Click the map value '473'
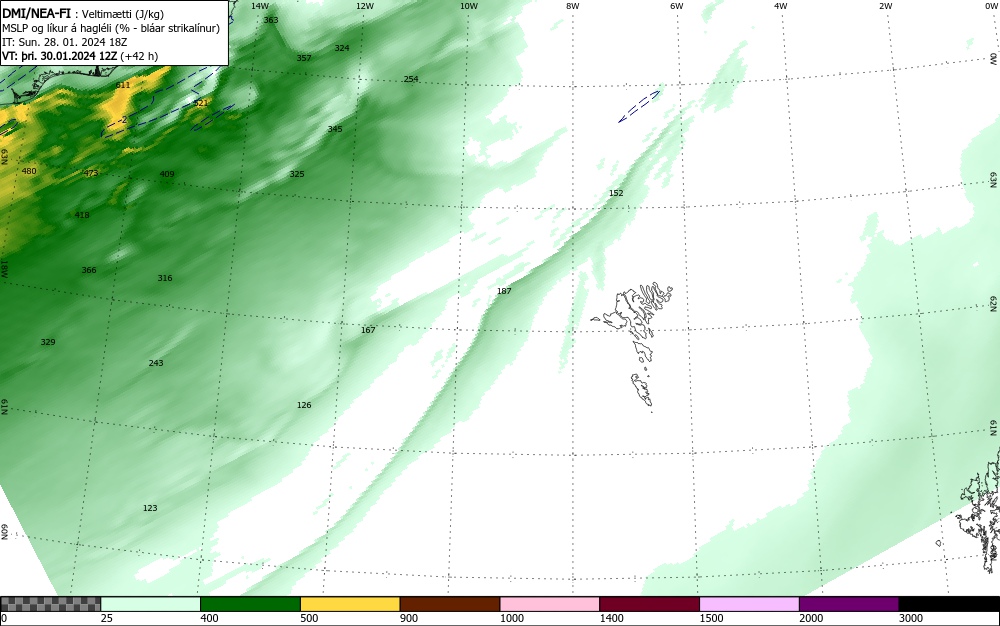The image size is (1000, 626). pos(91,173)
